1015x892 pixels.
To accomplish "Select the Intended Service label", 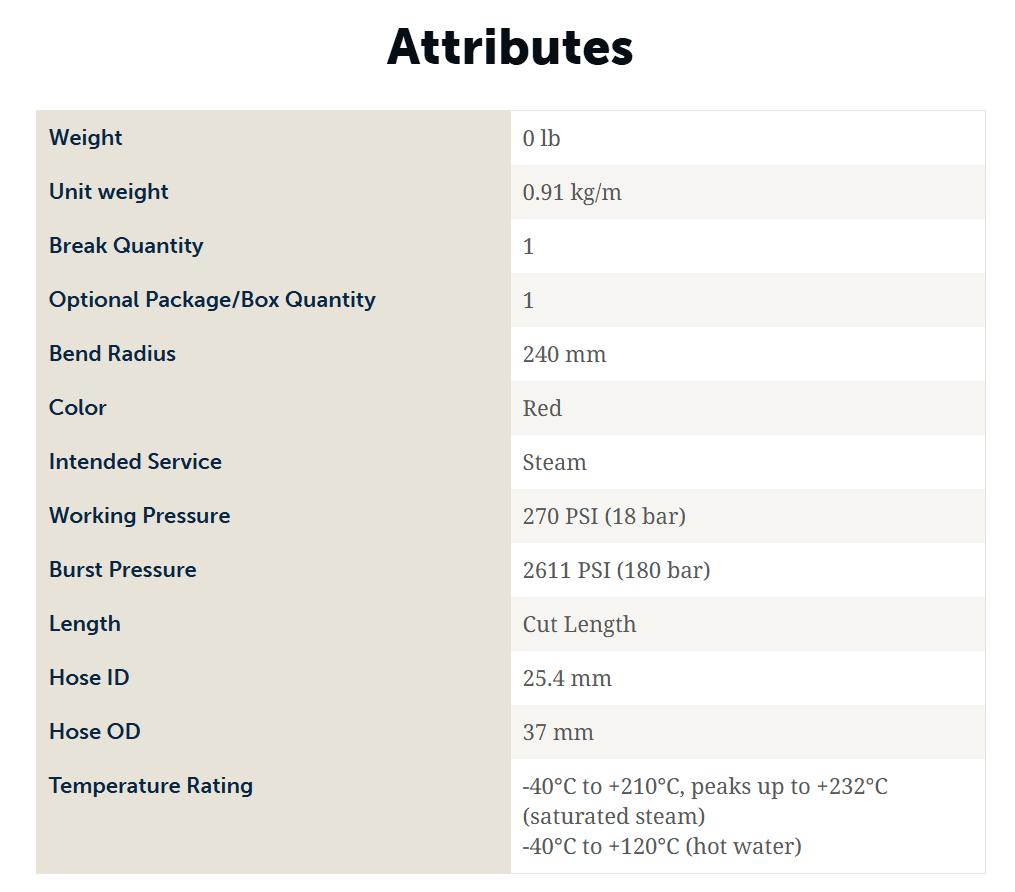I will [x=135, y=462].
